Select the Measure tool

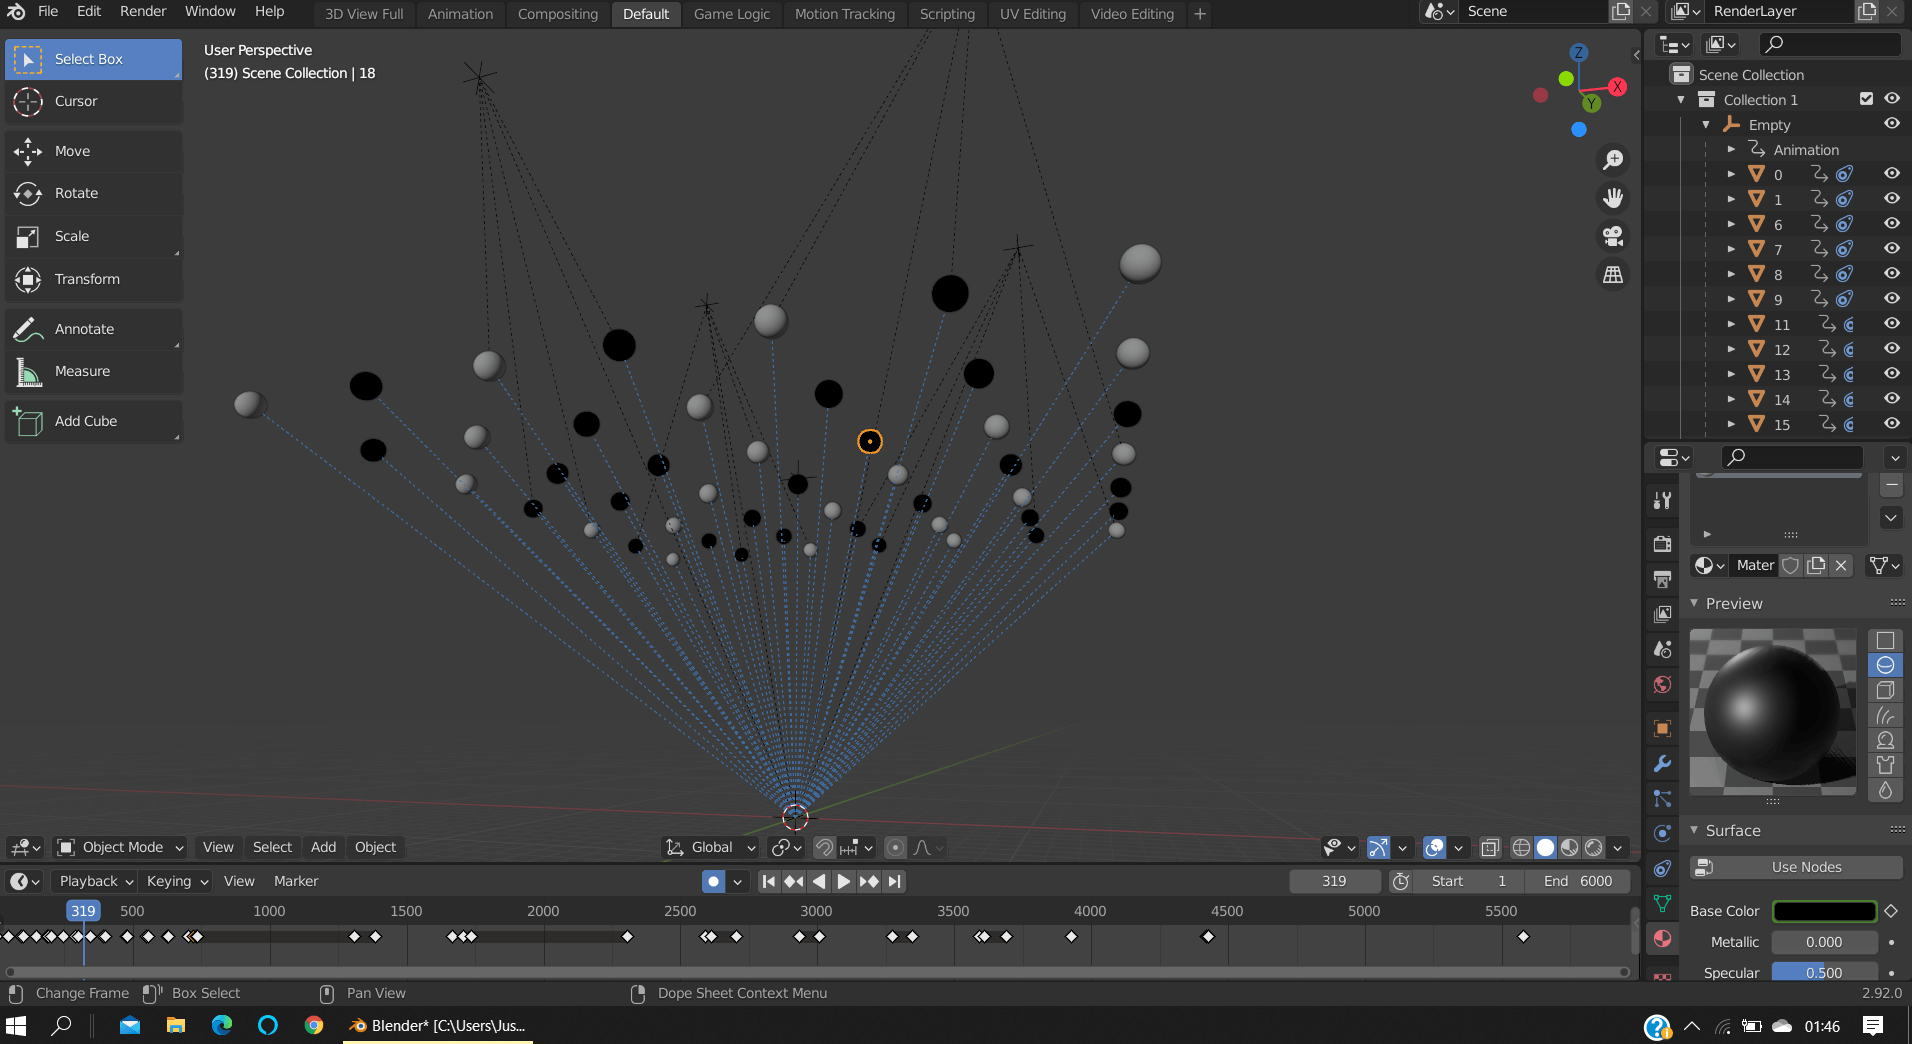82,371
